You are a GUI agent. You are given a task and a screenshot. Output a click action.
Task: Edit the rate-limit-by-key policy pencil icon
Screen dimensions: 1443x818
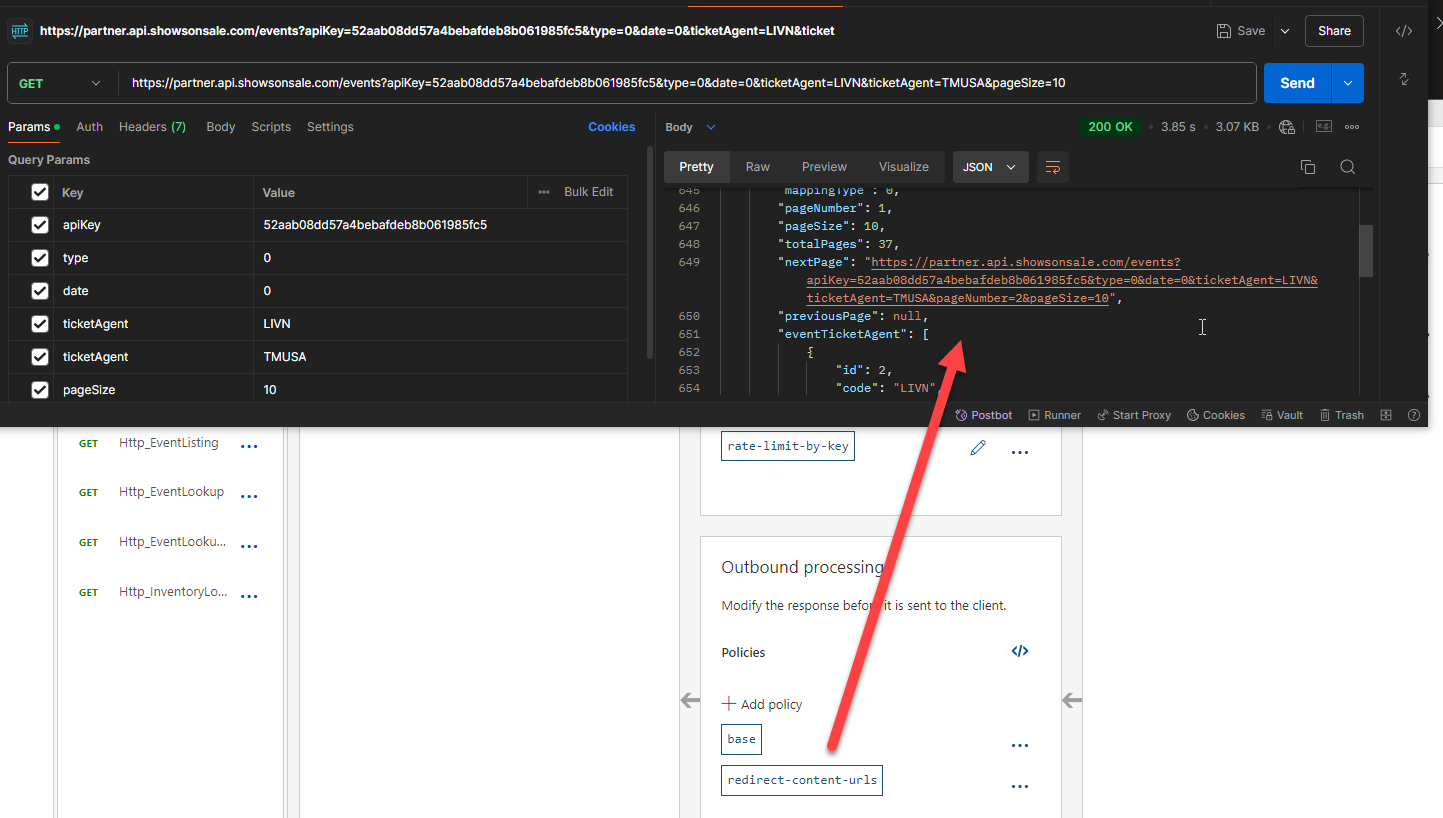click(x=978, y=448)
